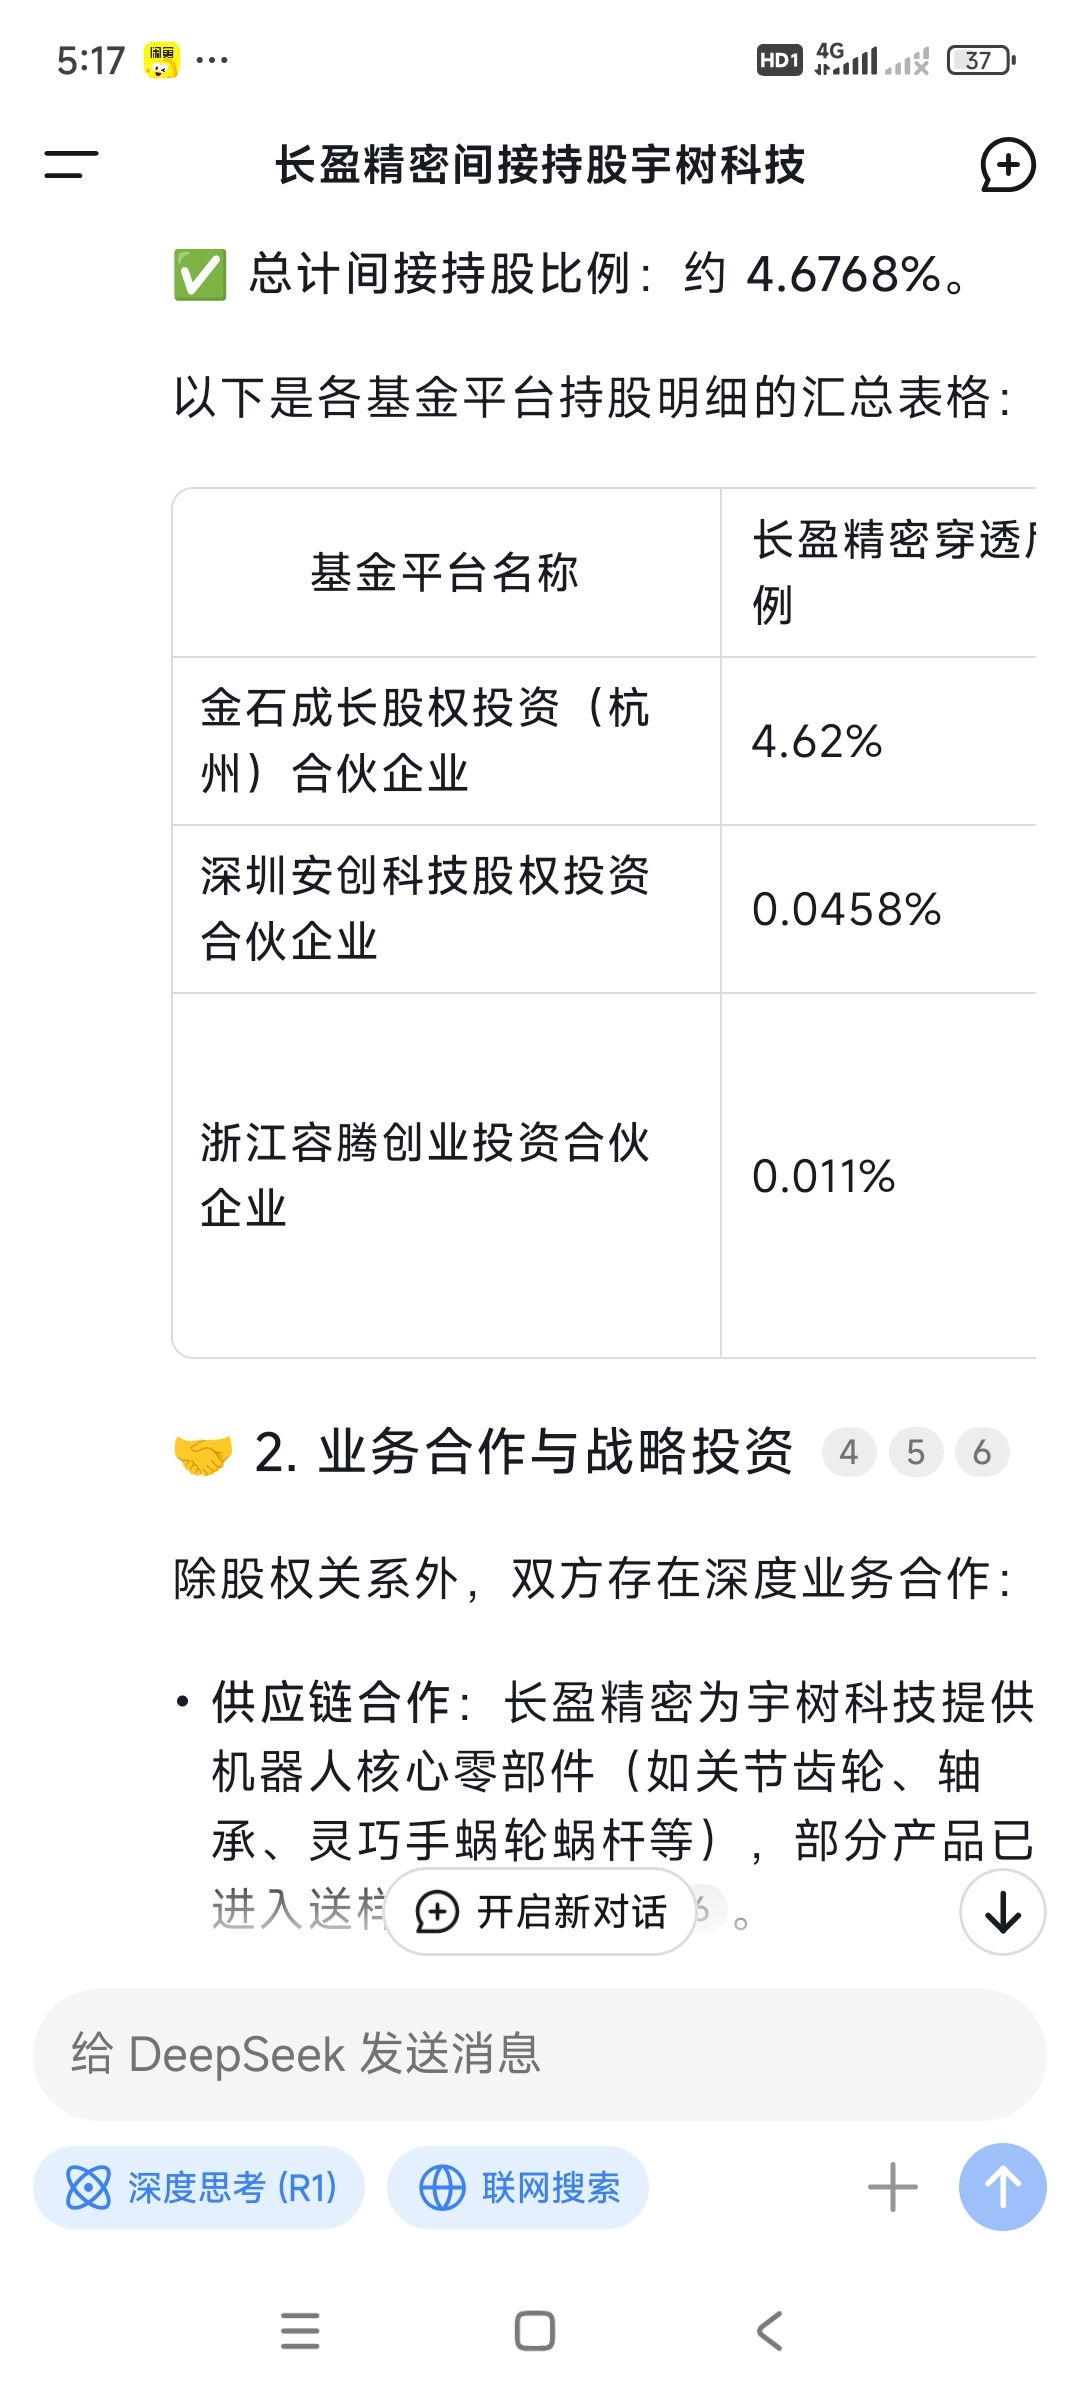The width and height of the screenshot is (1080, 2400).
Task: Open citation reference 4
Action: click(849, 1452)
